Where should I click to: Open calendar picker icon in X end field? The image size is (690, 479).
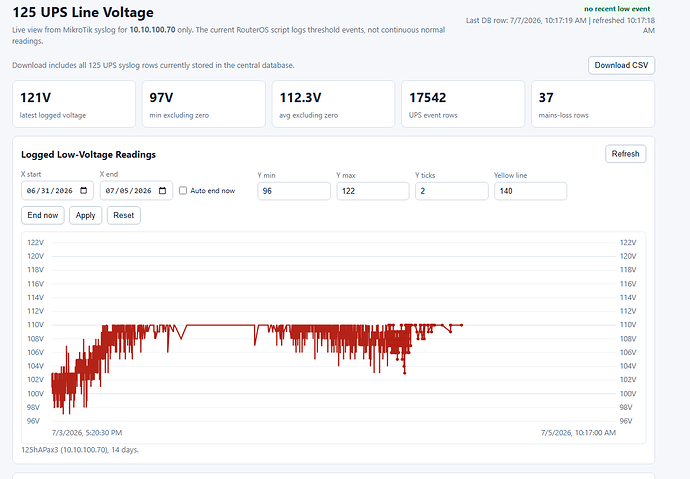pos(162,190)
